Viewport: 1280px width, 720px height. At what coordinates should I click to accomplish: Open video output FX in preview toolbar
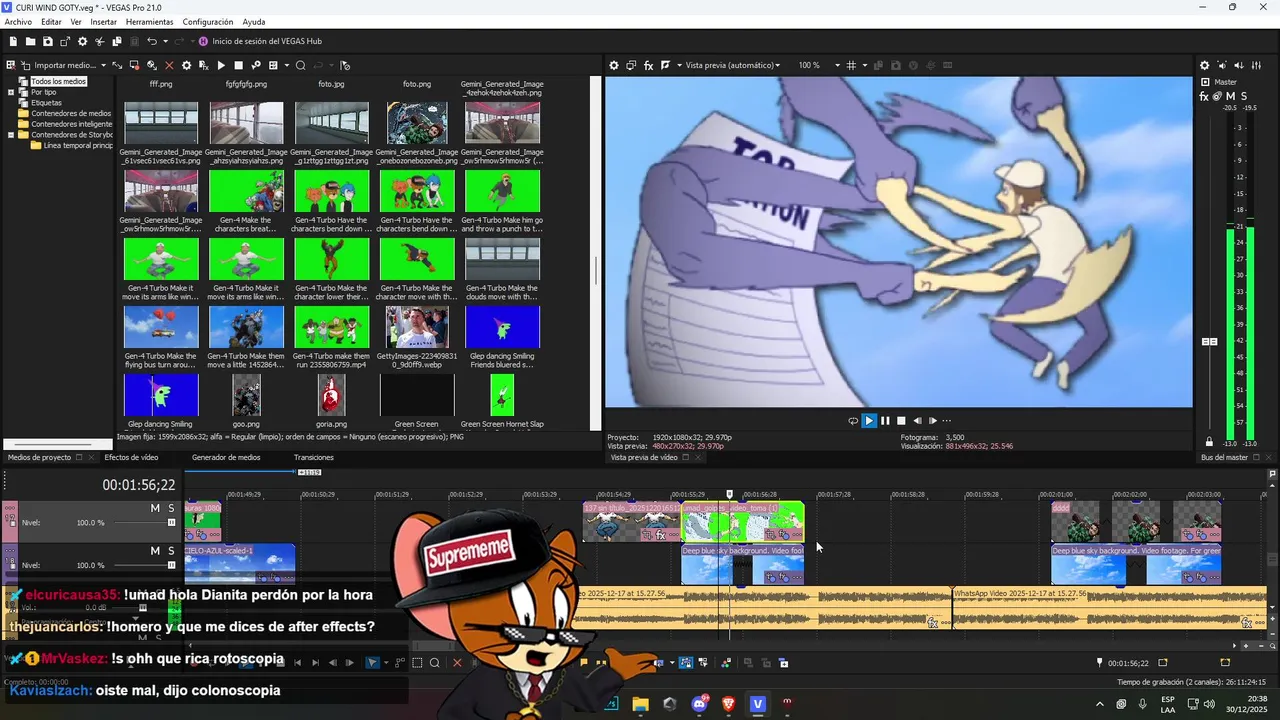point(648,65)
